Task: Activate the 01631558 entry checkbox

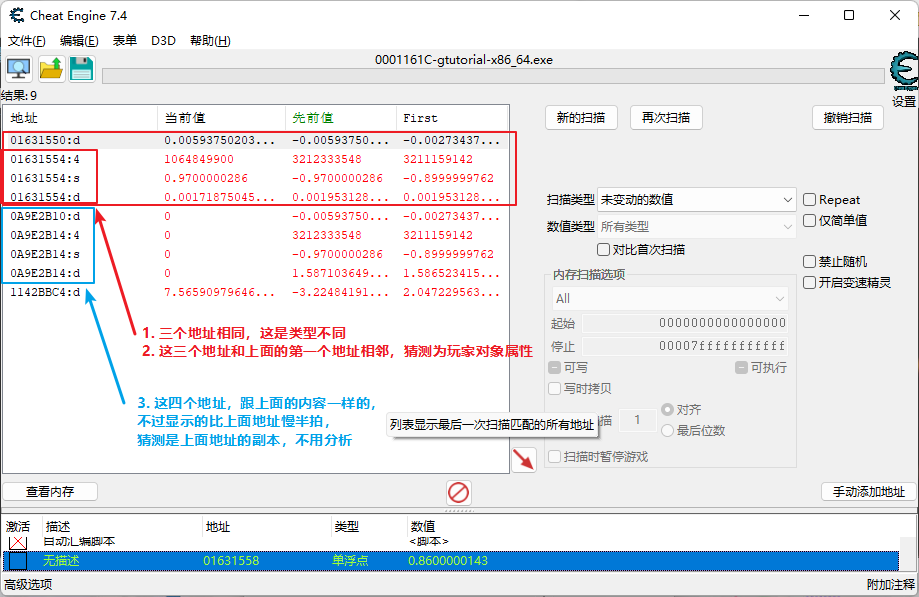Action: (18, 561)
